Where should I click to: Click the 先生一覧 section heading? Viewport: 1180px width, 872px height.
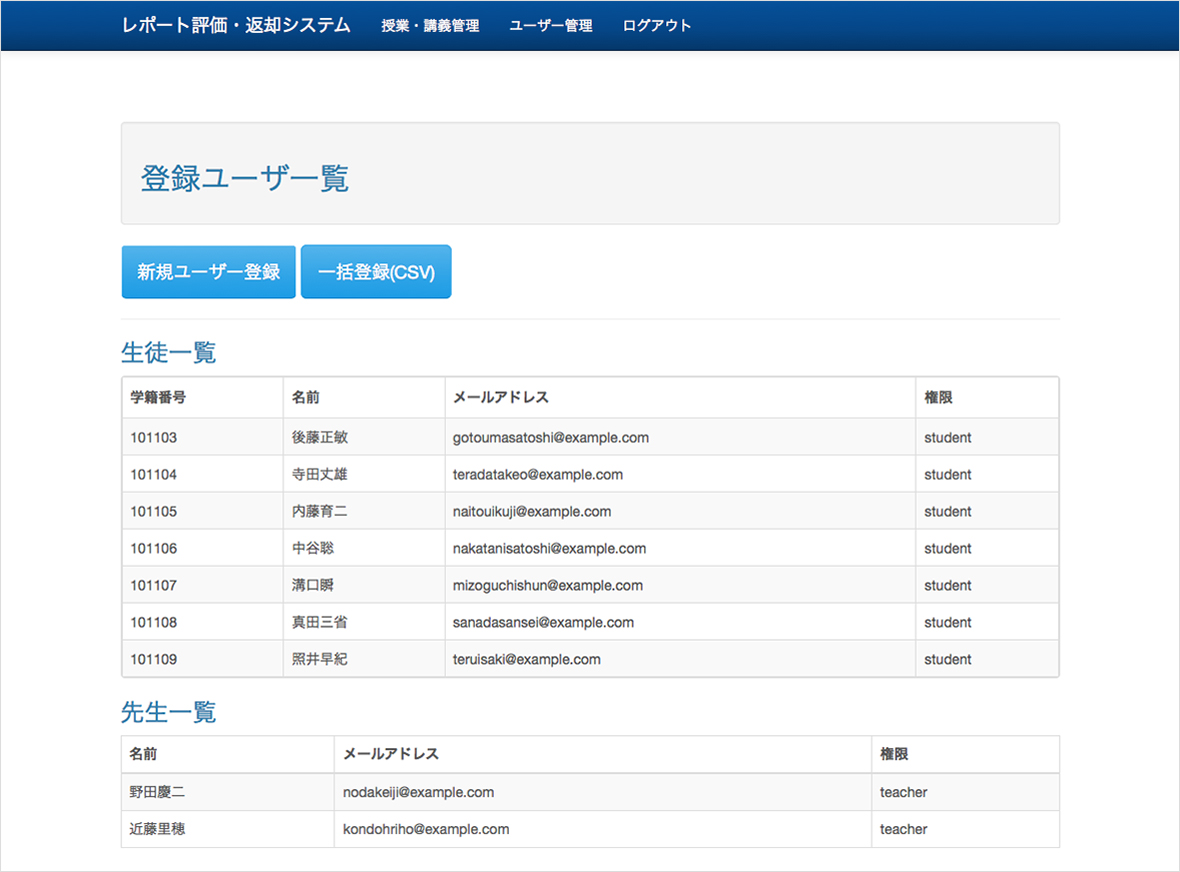click(168, 712)
